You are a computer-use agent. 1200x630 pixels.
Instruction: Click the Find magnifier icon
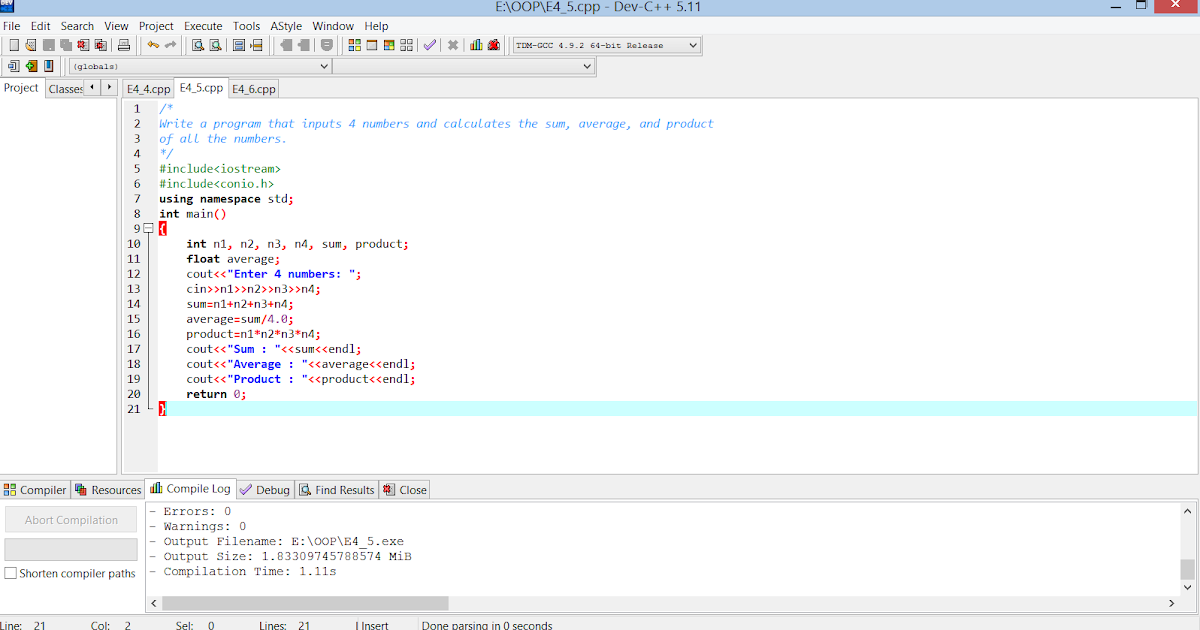(x=198, y=45)
